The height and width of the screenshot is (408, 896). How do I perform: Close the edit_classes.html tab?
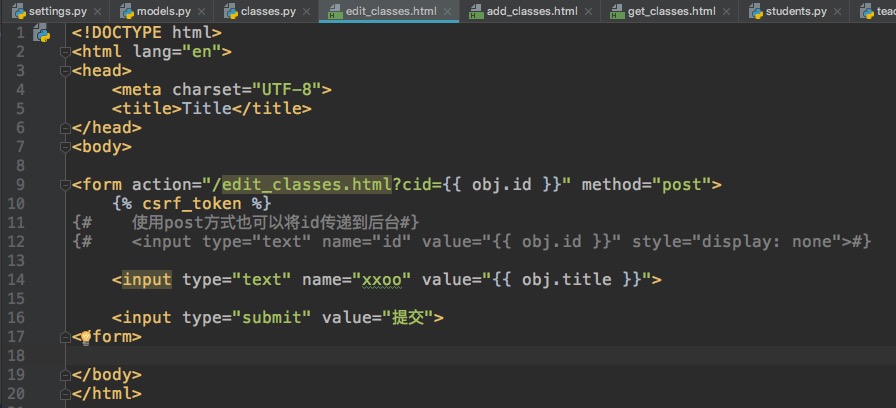tap(447, 11)
